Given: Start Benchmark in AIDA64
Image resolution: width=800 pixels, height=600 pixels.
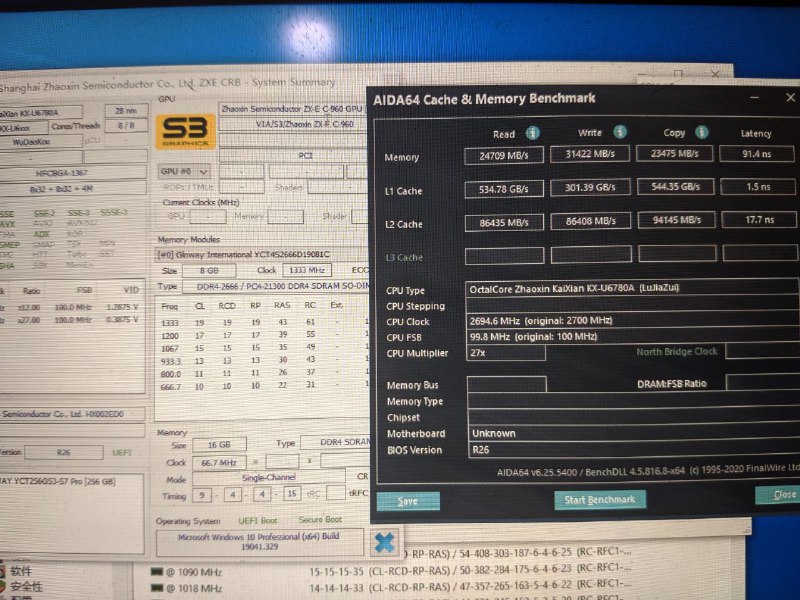Looking at the screenshot, I should (599, 499).
